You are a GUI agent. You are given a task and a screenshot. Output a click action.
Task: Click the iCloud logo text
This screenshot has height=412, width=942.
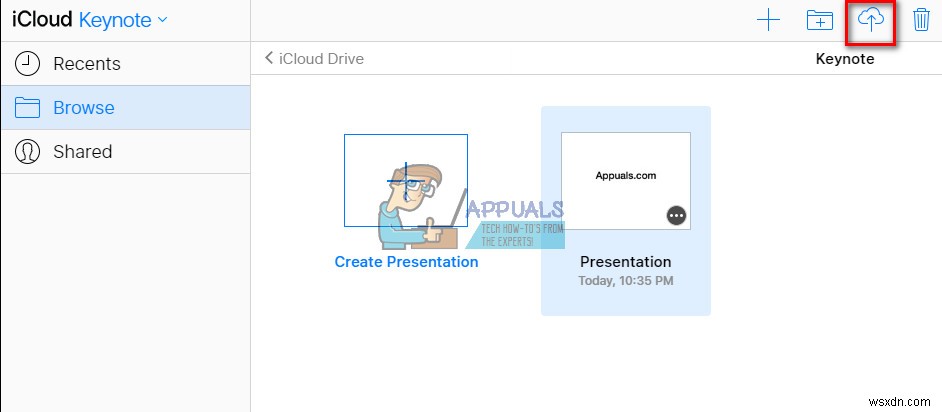point(43,20)
